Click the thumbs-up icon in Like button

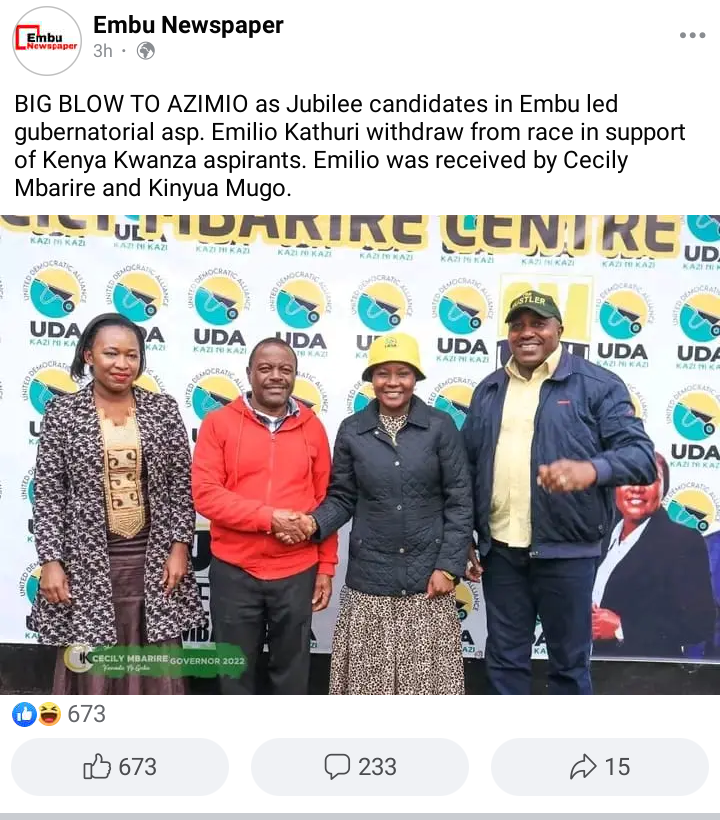tap(97, 767)
